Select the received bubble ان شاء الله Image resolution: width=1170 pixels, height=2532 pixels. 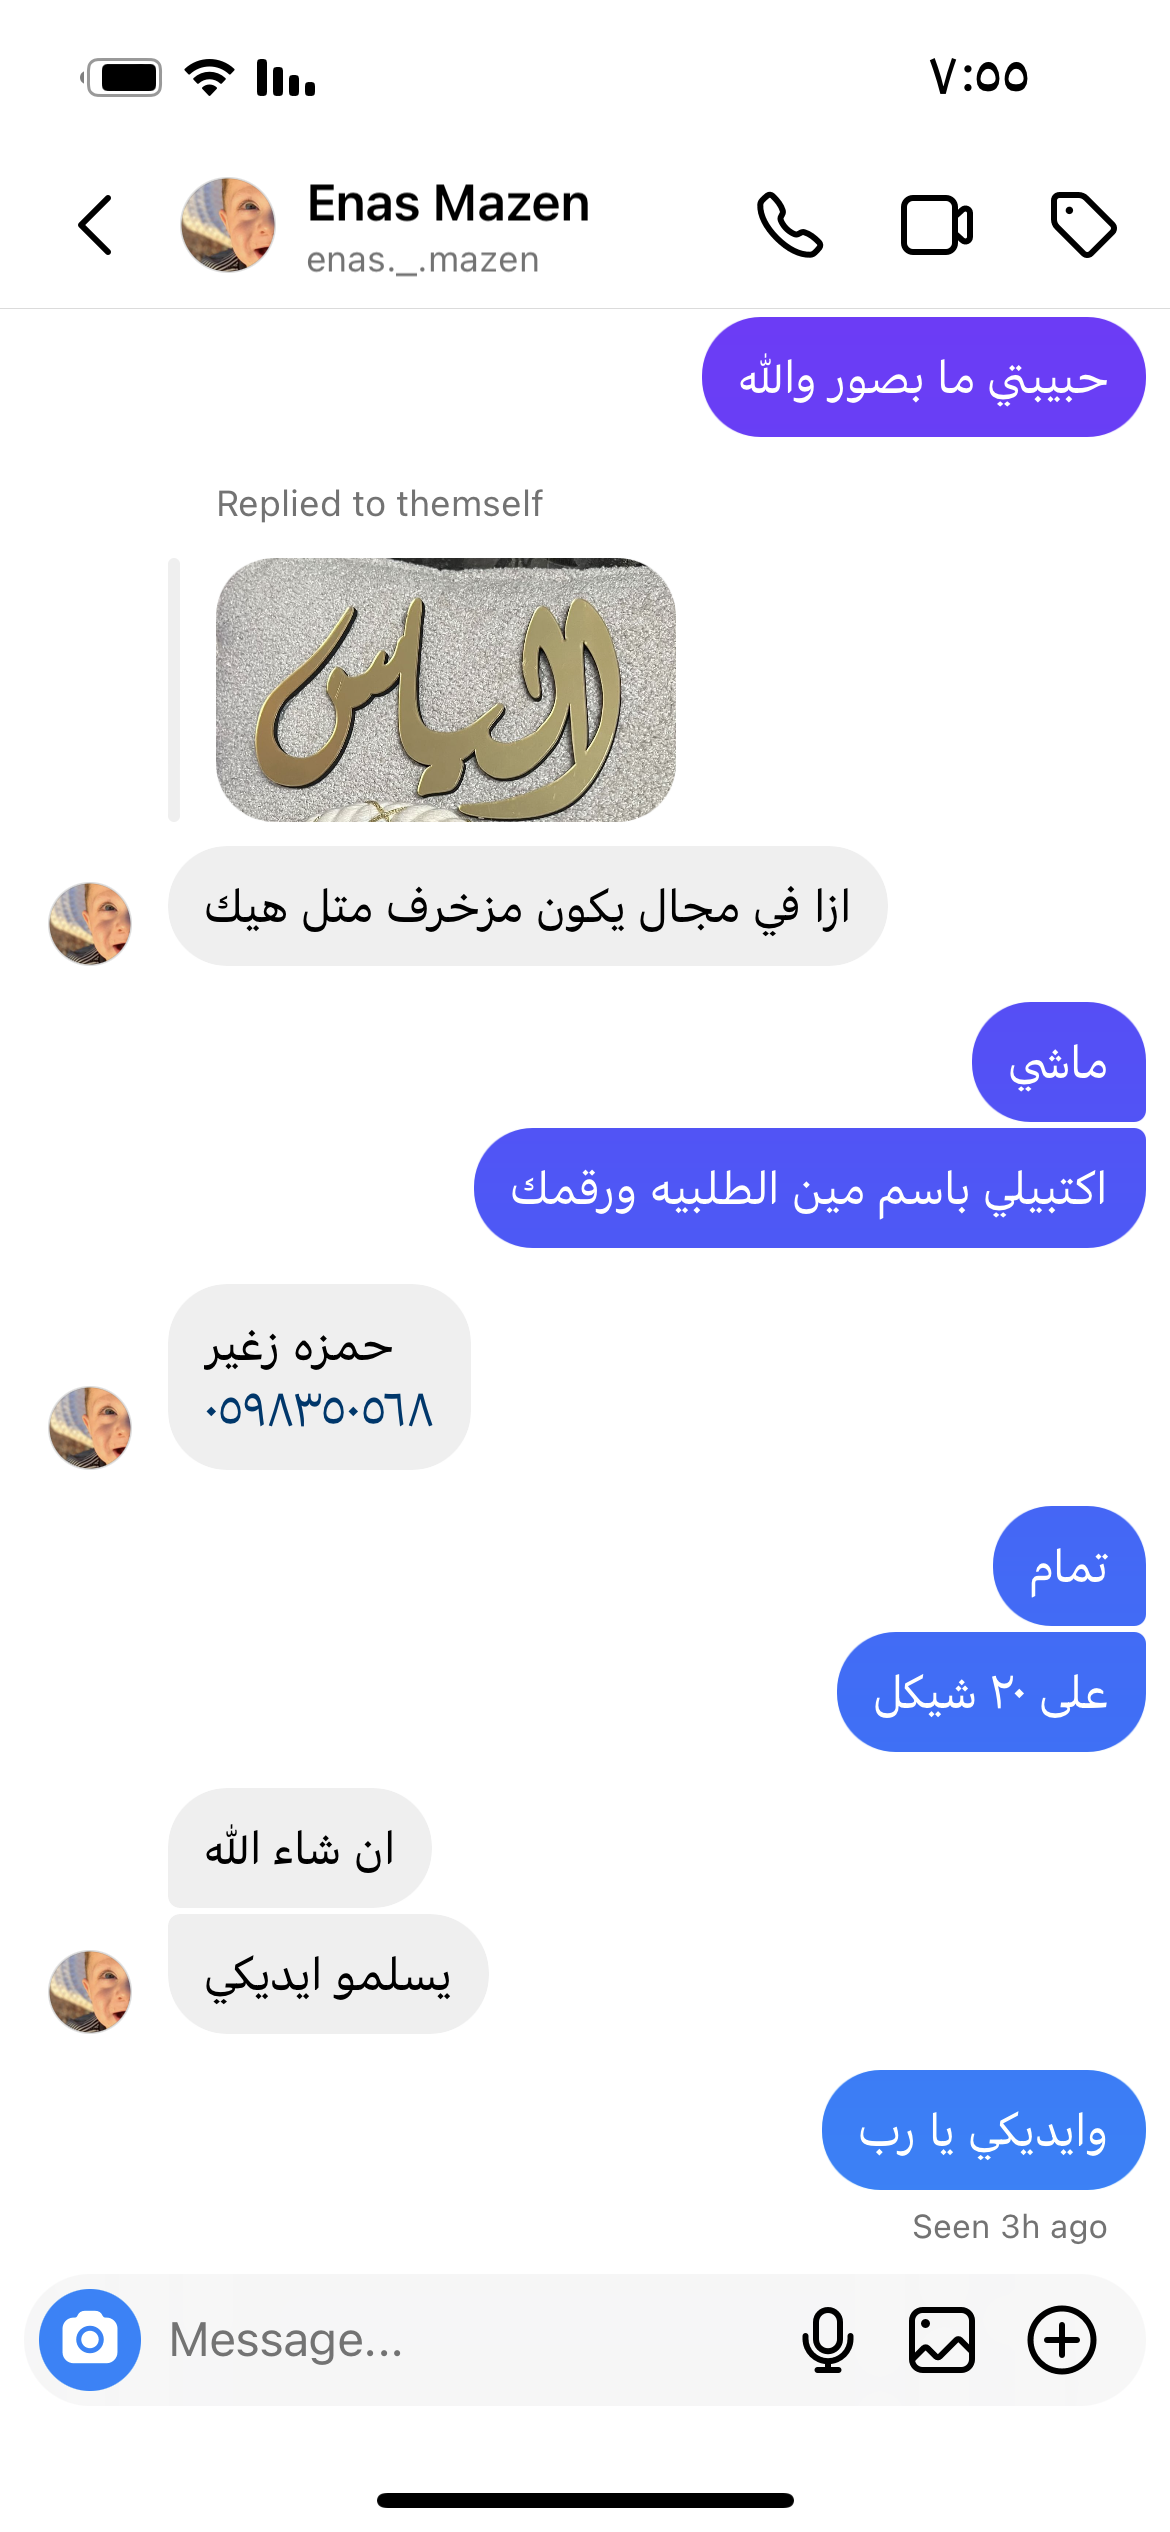pos(300,1848)
